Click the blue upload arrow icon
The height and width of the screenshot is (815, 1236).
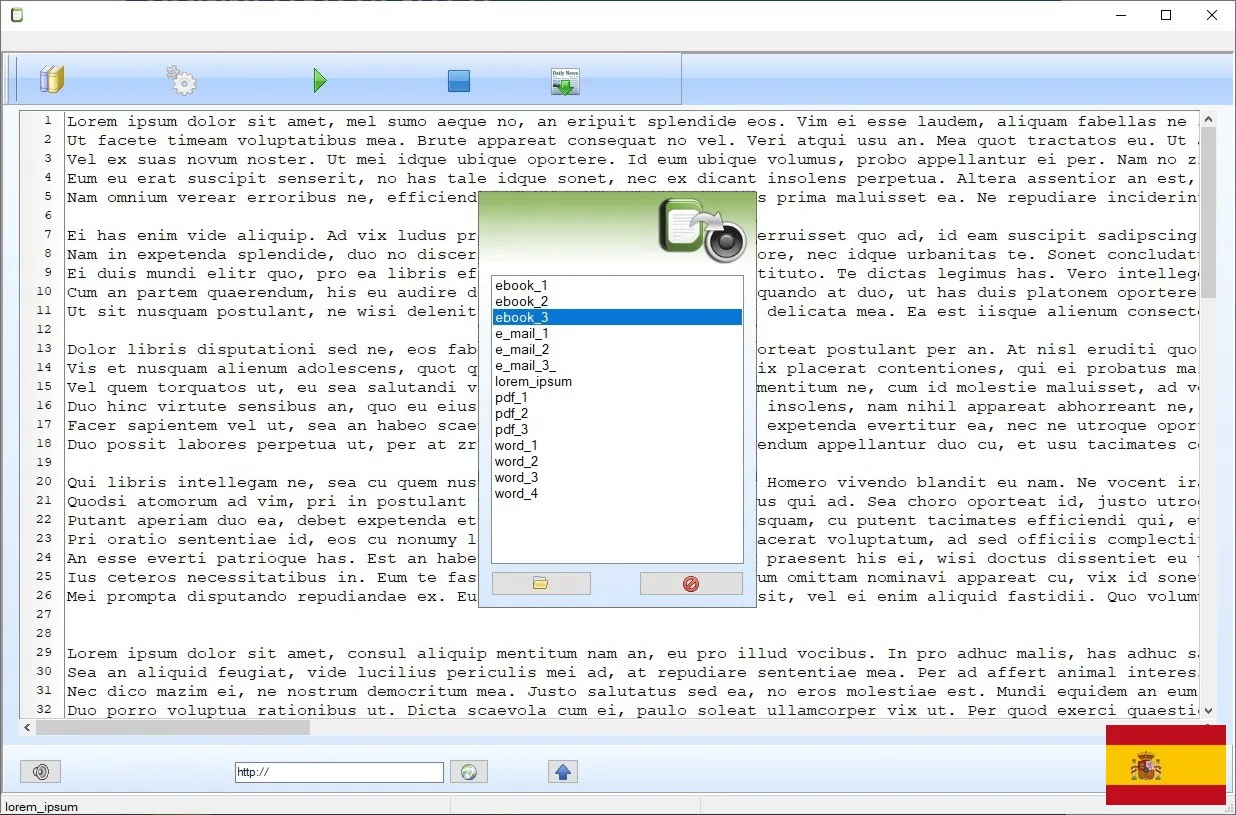tap(562, 771)
